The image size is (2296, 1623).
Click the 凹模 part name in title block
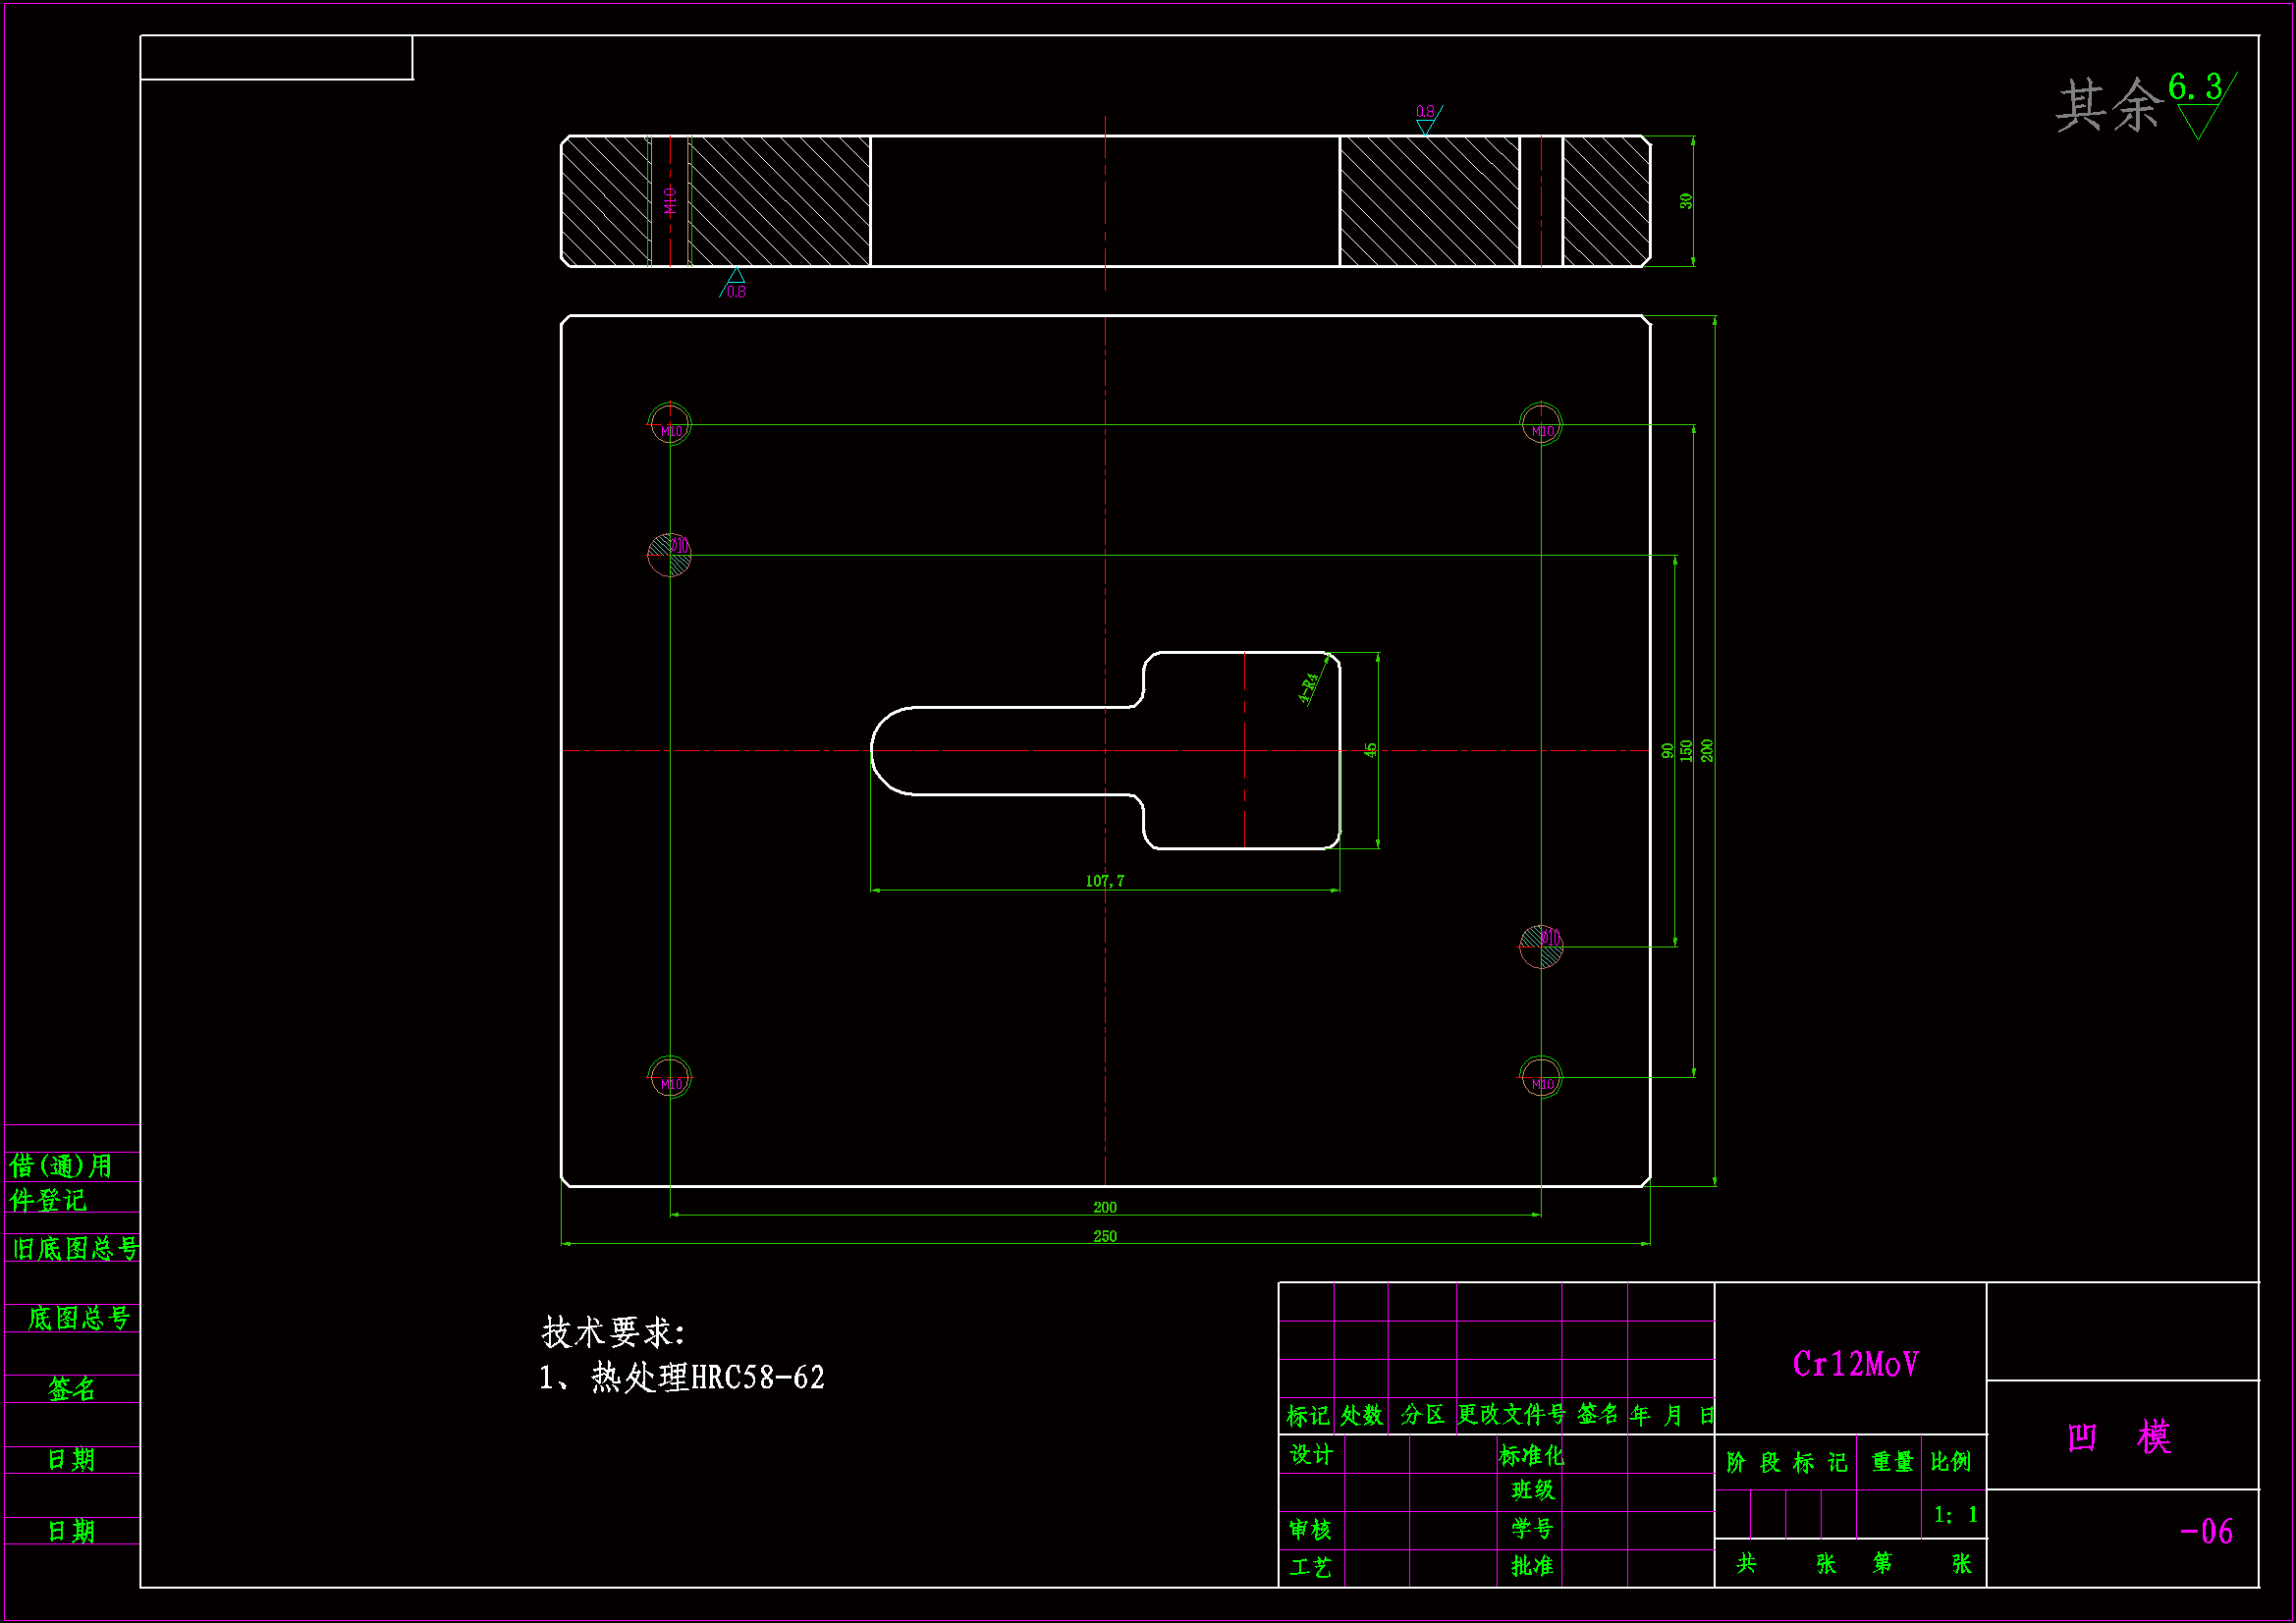click(x=2119, y=1438)
